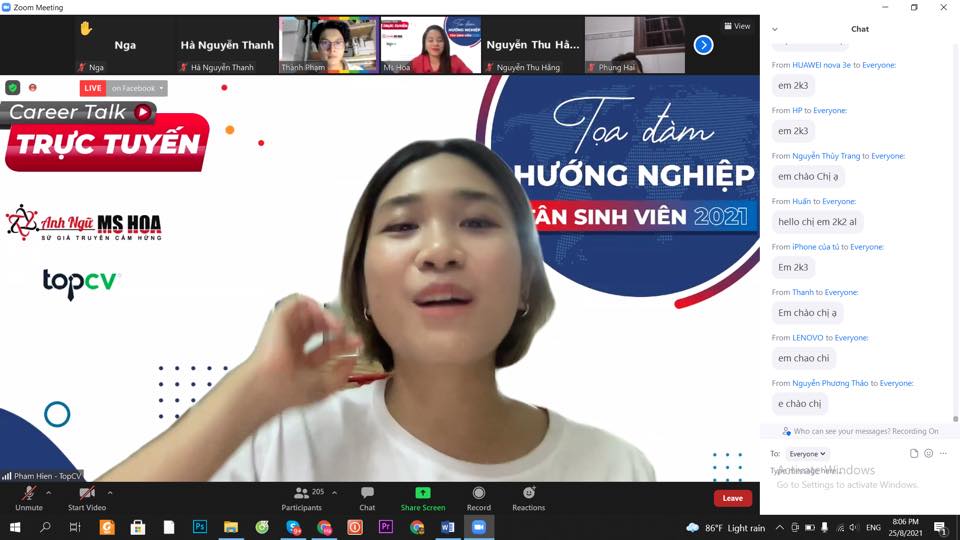The width and height of the screenshot is (960, 540).
Task: Attach a file in chat
Action: [914, 454]
